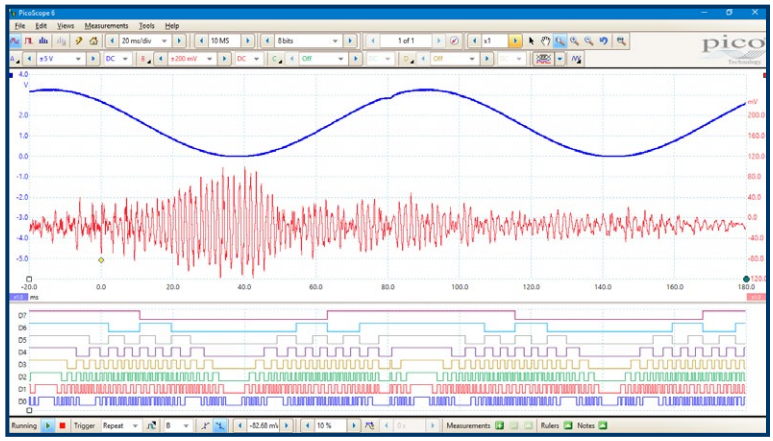Viewport: 773px width, 441px height.
Task: Open the Measurements menu
Action: click(x=106, y=26)
